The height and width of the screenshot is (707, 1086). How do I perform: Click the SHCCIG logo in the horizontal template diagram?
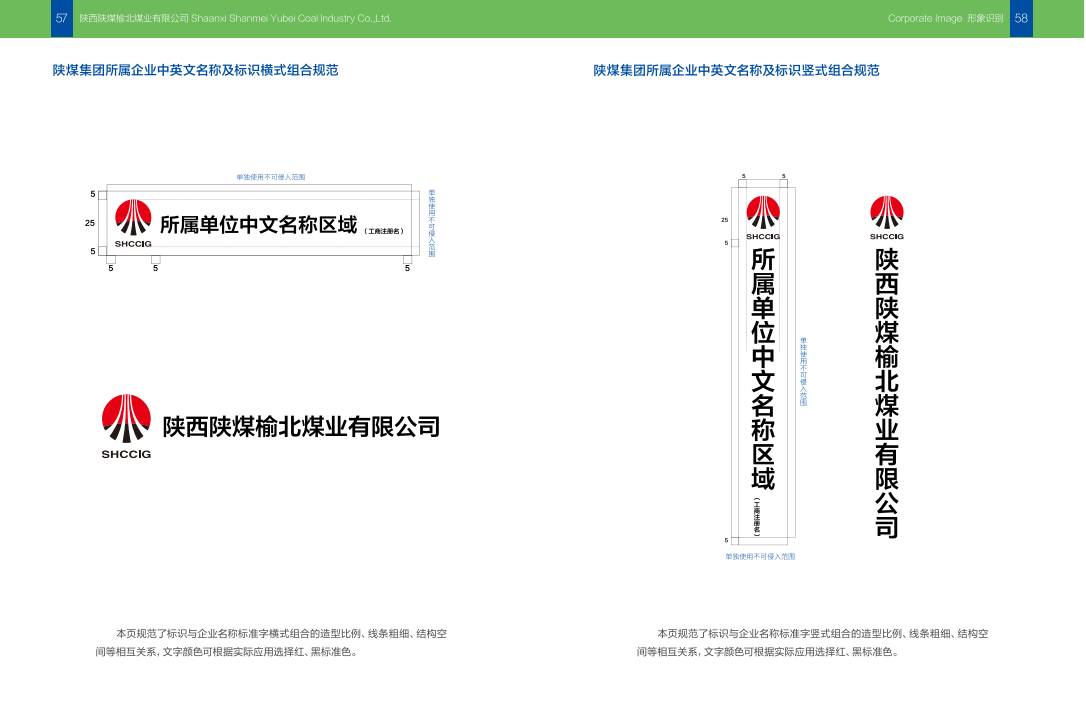[133, 222]
